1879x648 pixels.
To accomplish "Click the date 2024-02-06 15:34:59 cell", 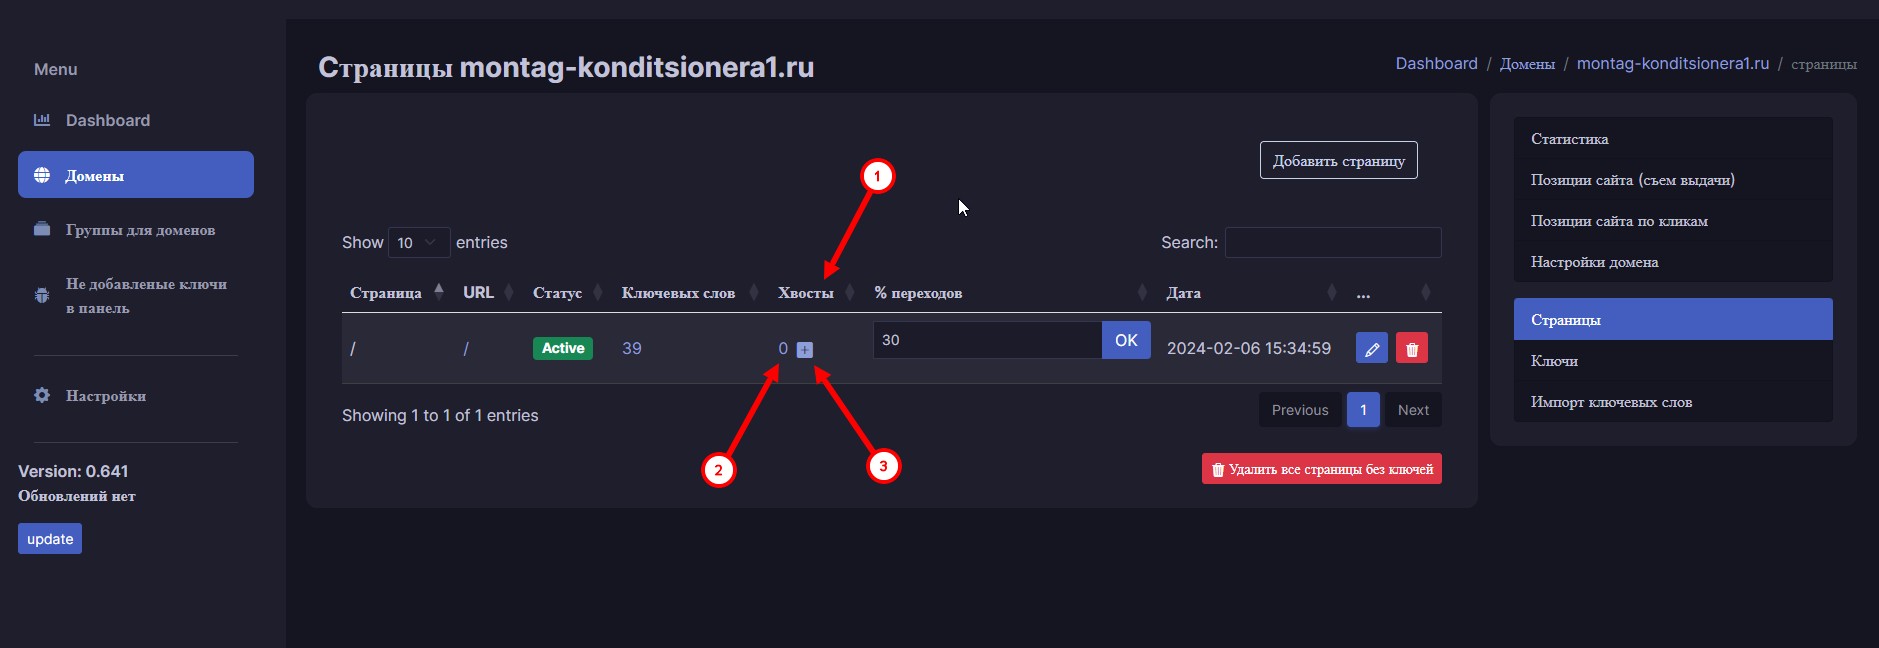I will coord(1249,348).
